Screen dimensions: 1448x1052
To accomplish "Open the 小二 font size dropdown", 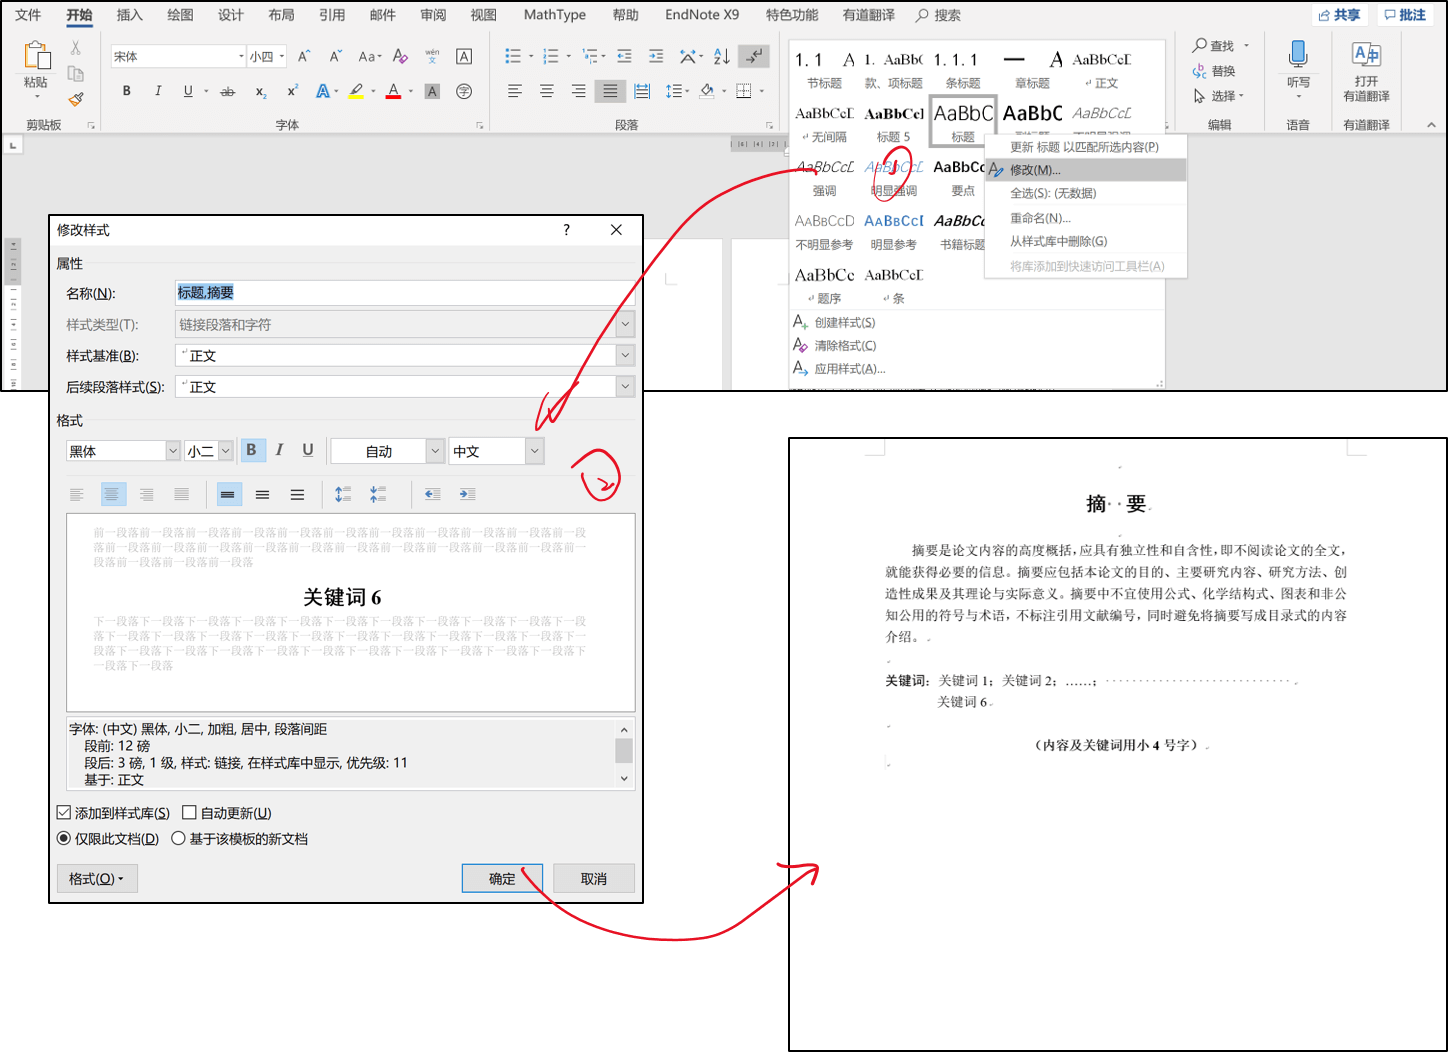I will [225, 451].
